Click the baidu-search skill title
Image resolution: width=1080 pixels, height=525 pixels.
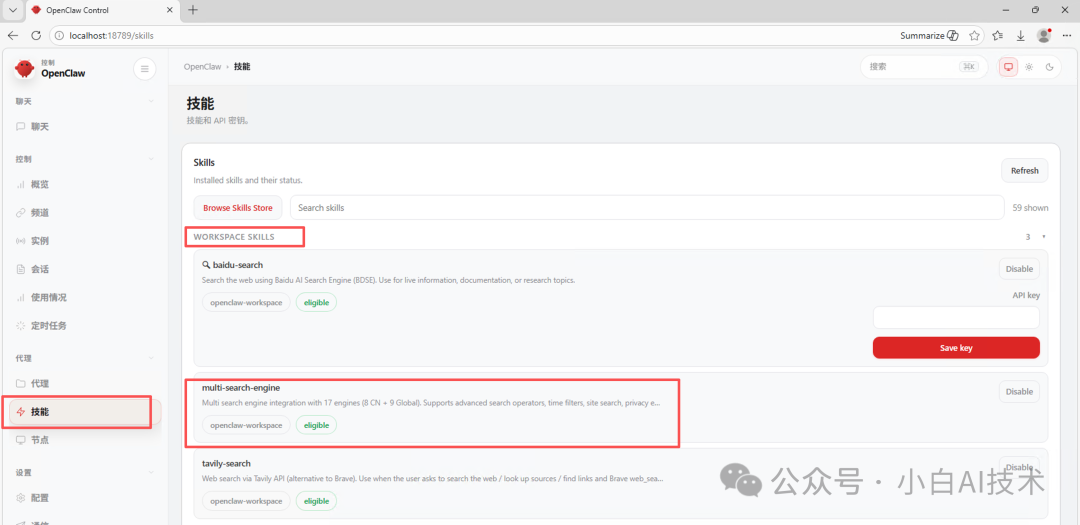pyautogui.click(x=238, y=265)
